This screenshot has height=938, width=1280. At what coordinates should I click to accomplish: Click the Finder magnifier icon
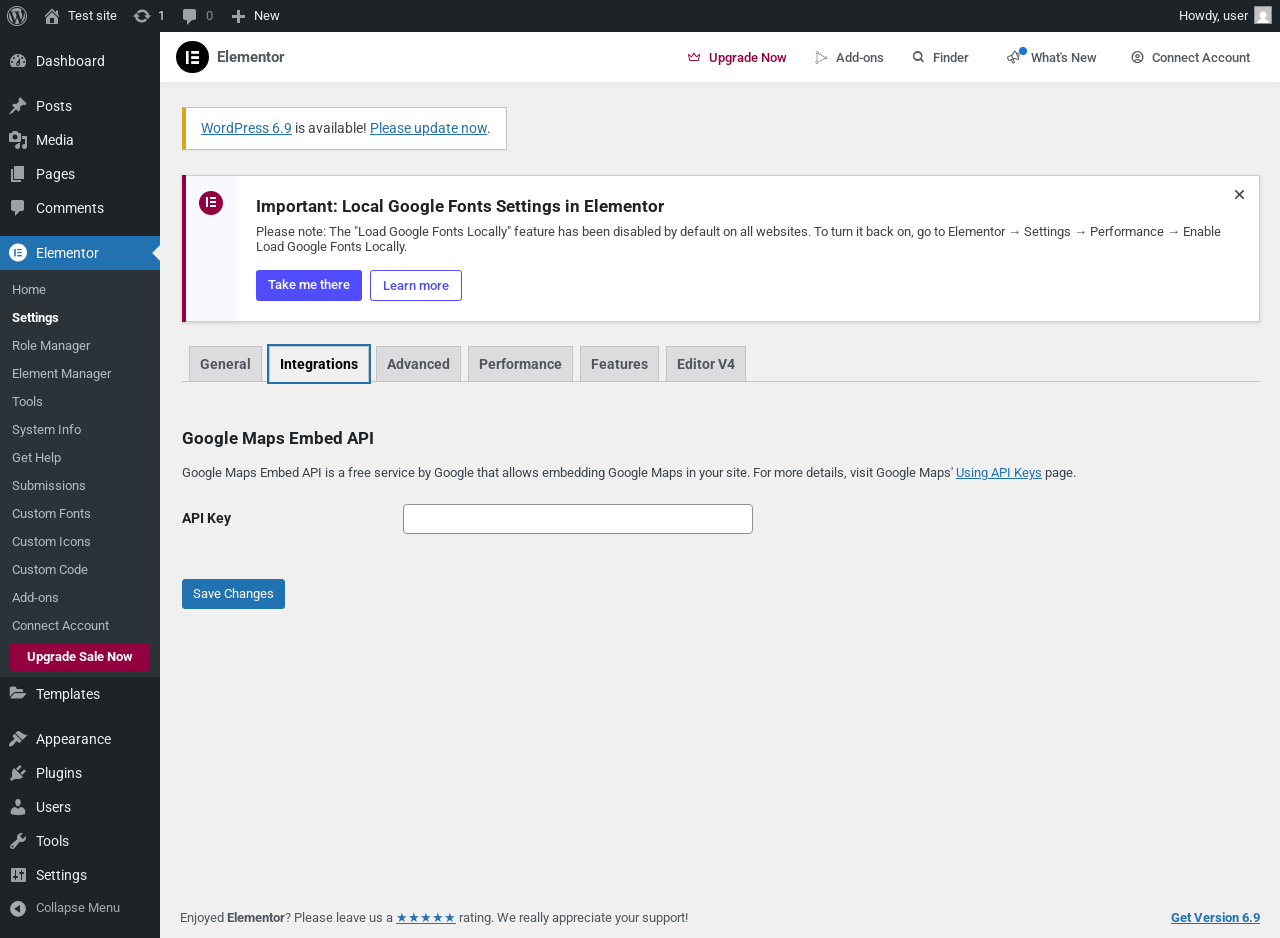[919, 57]
